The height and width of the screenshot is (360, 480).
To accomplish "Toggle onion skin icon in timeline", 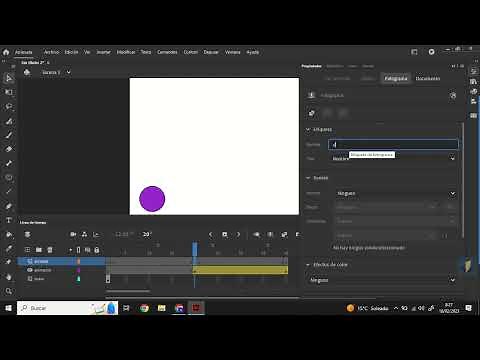I will click(256, 235).
